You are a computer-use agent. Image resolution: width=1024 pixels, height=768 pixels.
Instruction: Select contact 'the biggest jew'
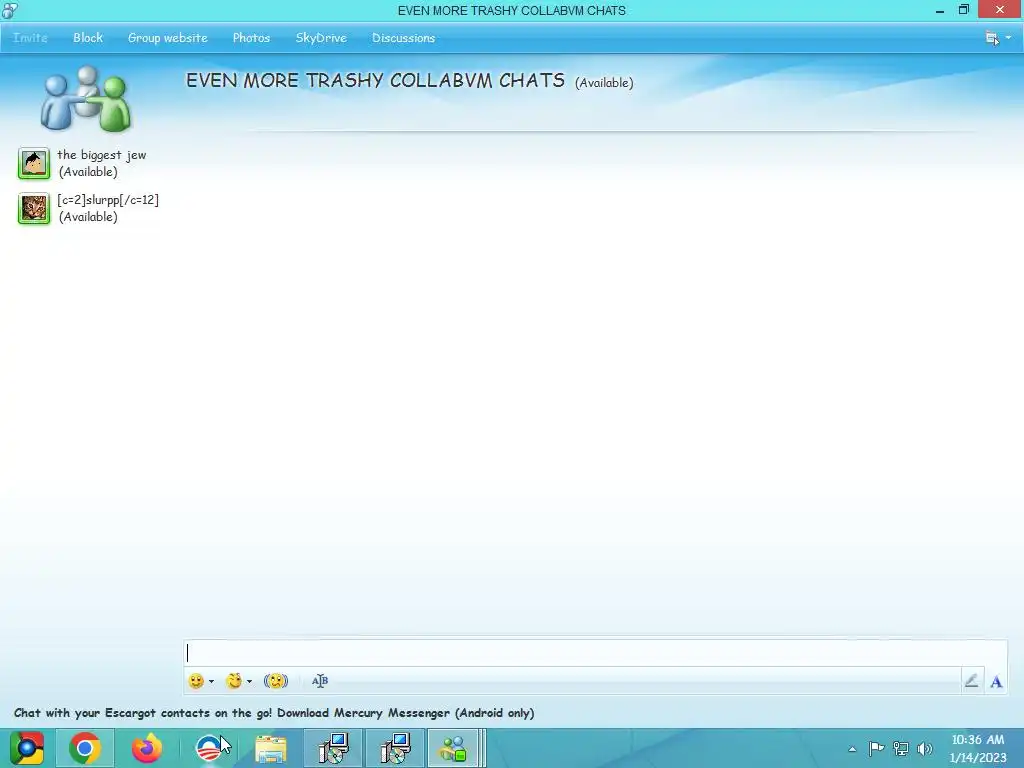click(x=102, y=163)
